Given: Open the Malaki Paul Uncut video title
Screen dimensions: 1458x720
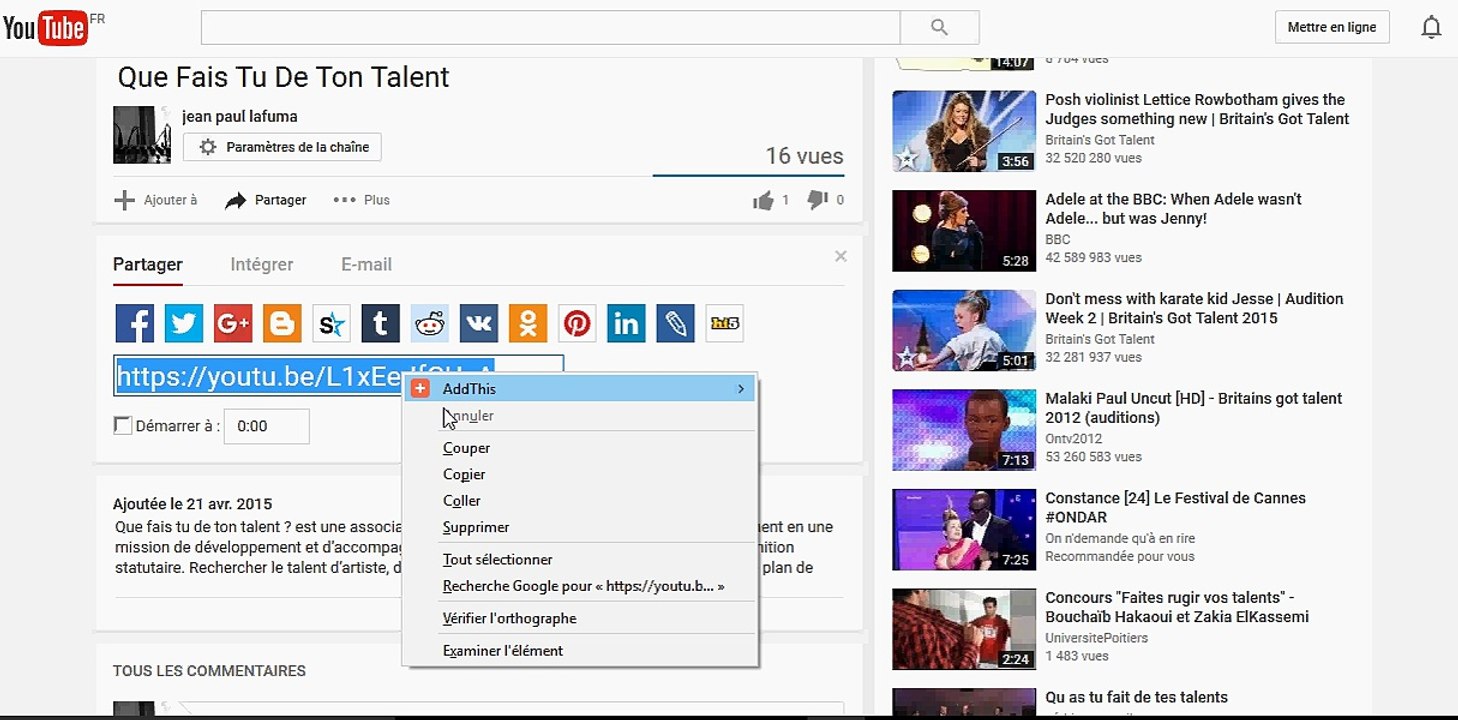Looking at the screenshot, I should pos(1194,407).
